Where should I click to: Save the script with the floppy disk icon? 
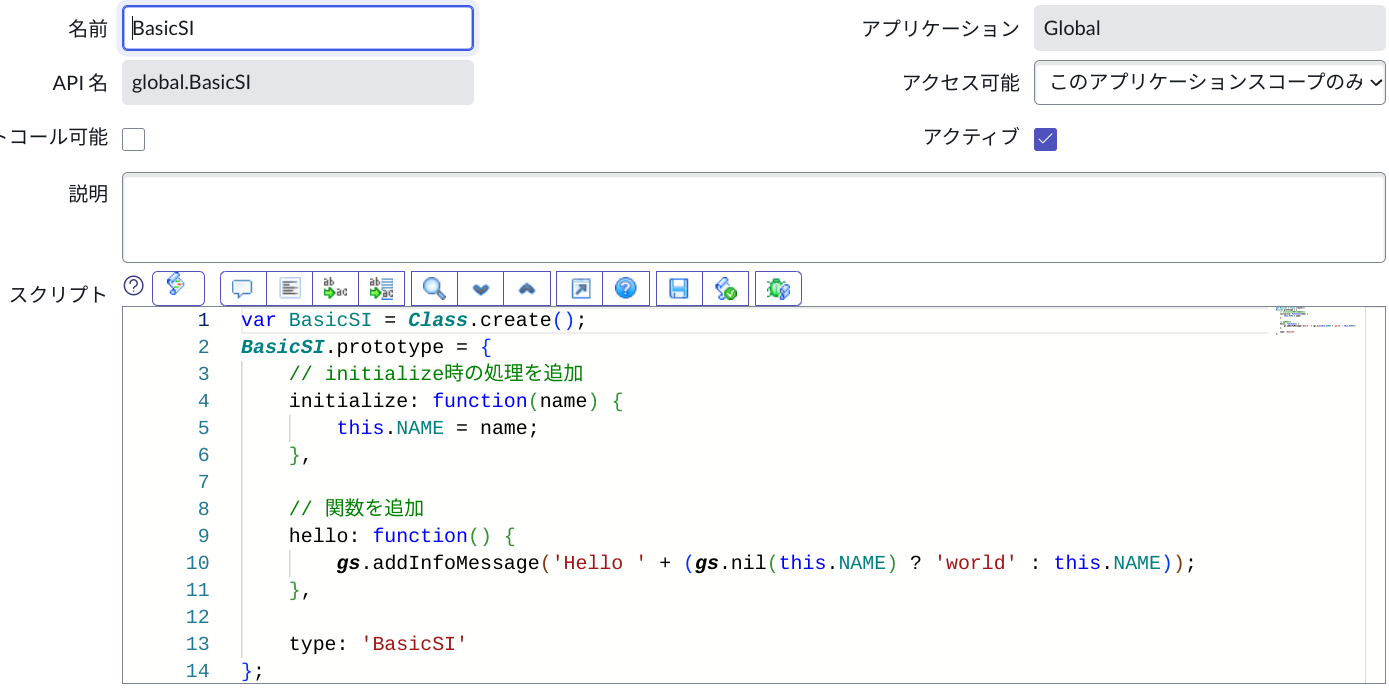click(x=678, y=288)
